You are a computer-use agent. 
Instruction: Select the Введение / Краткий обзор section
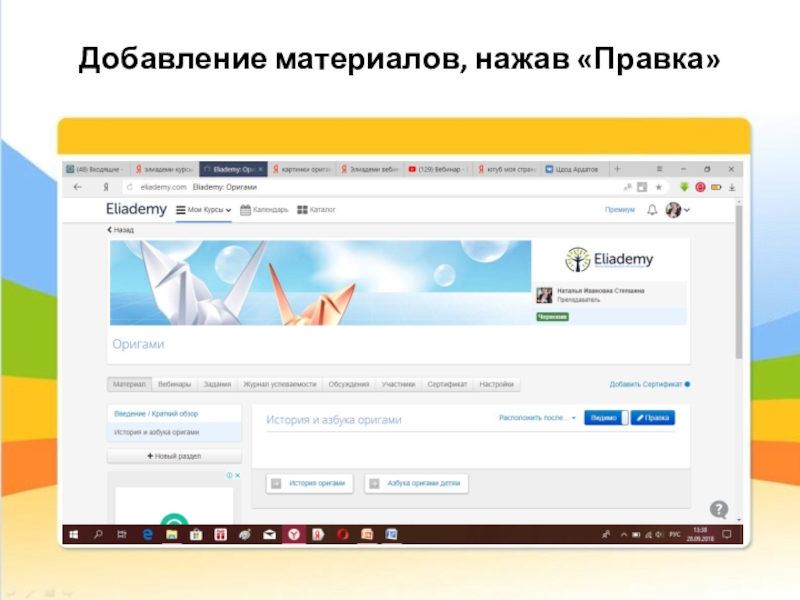click(x=174, y=414)
